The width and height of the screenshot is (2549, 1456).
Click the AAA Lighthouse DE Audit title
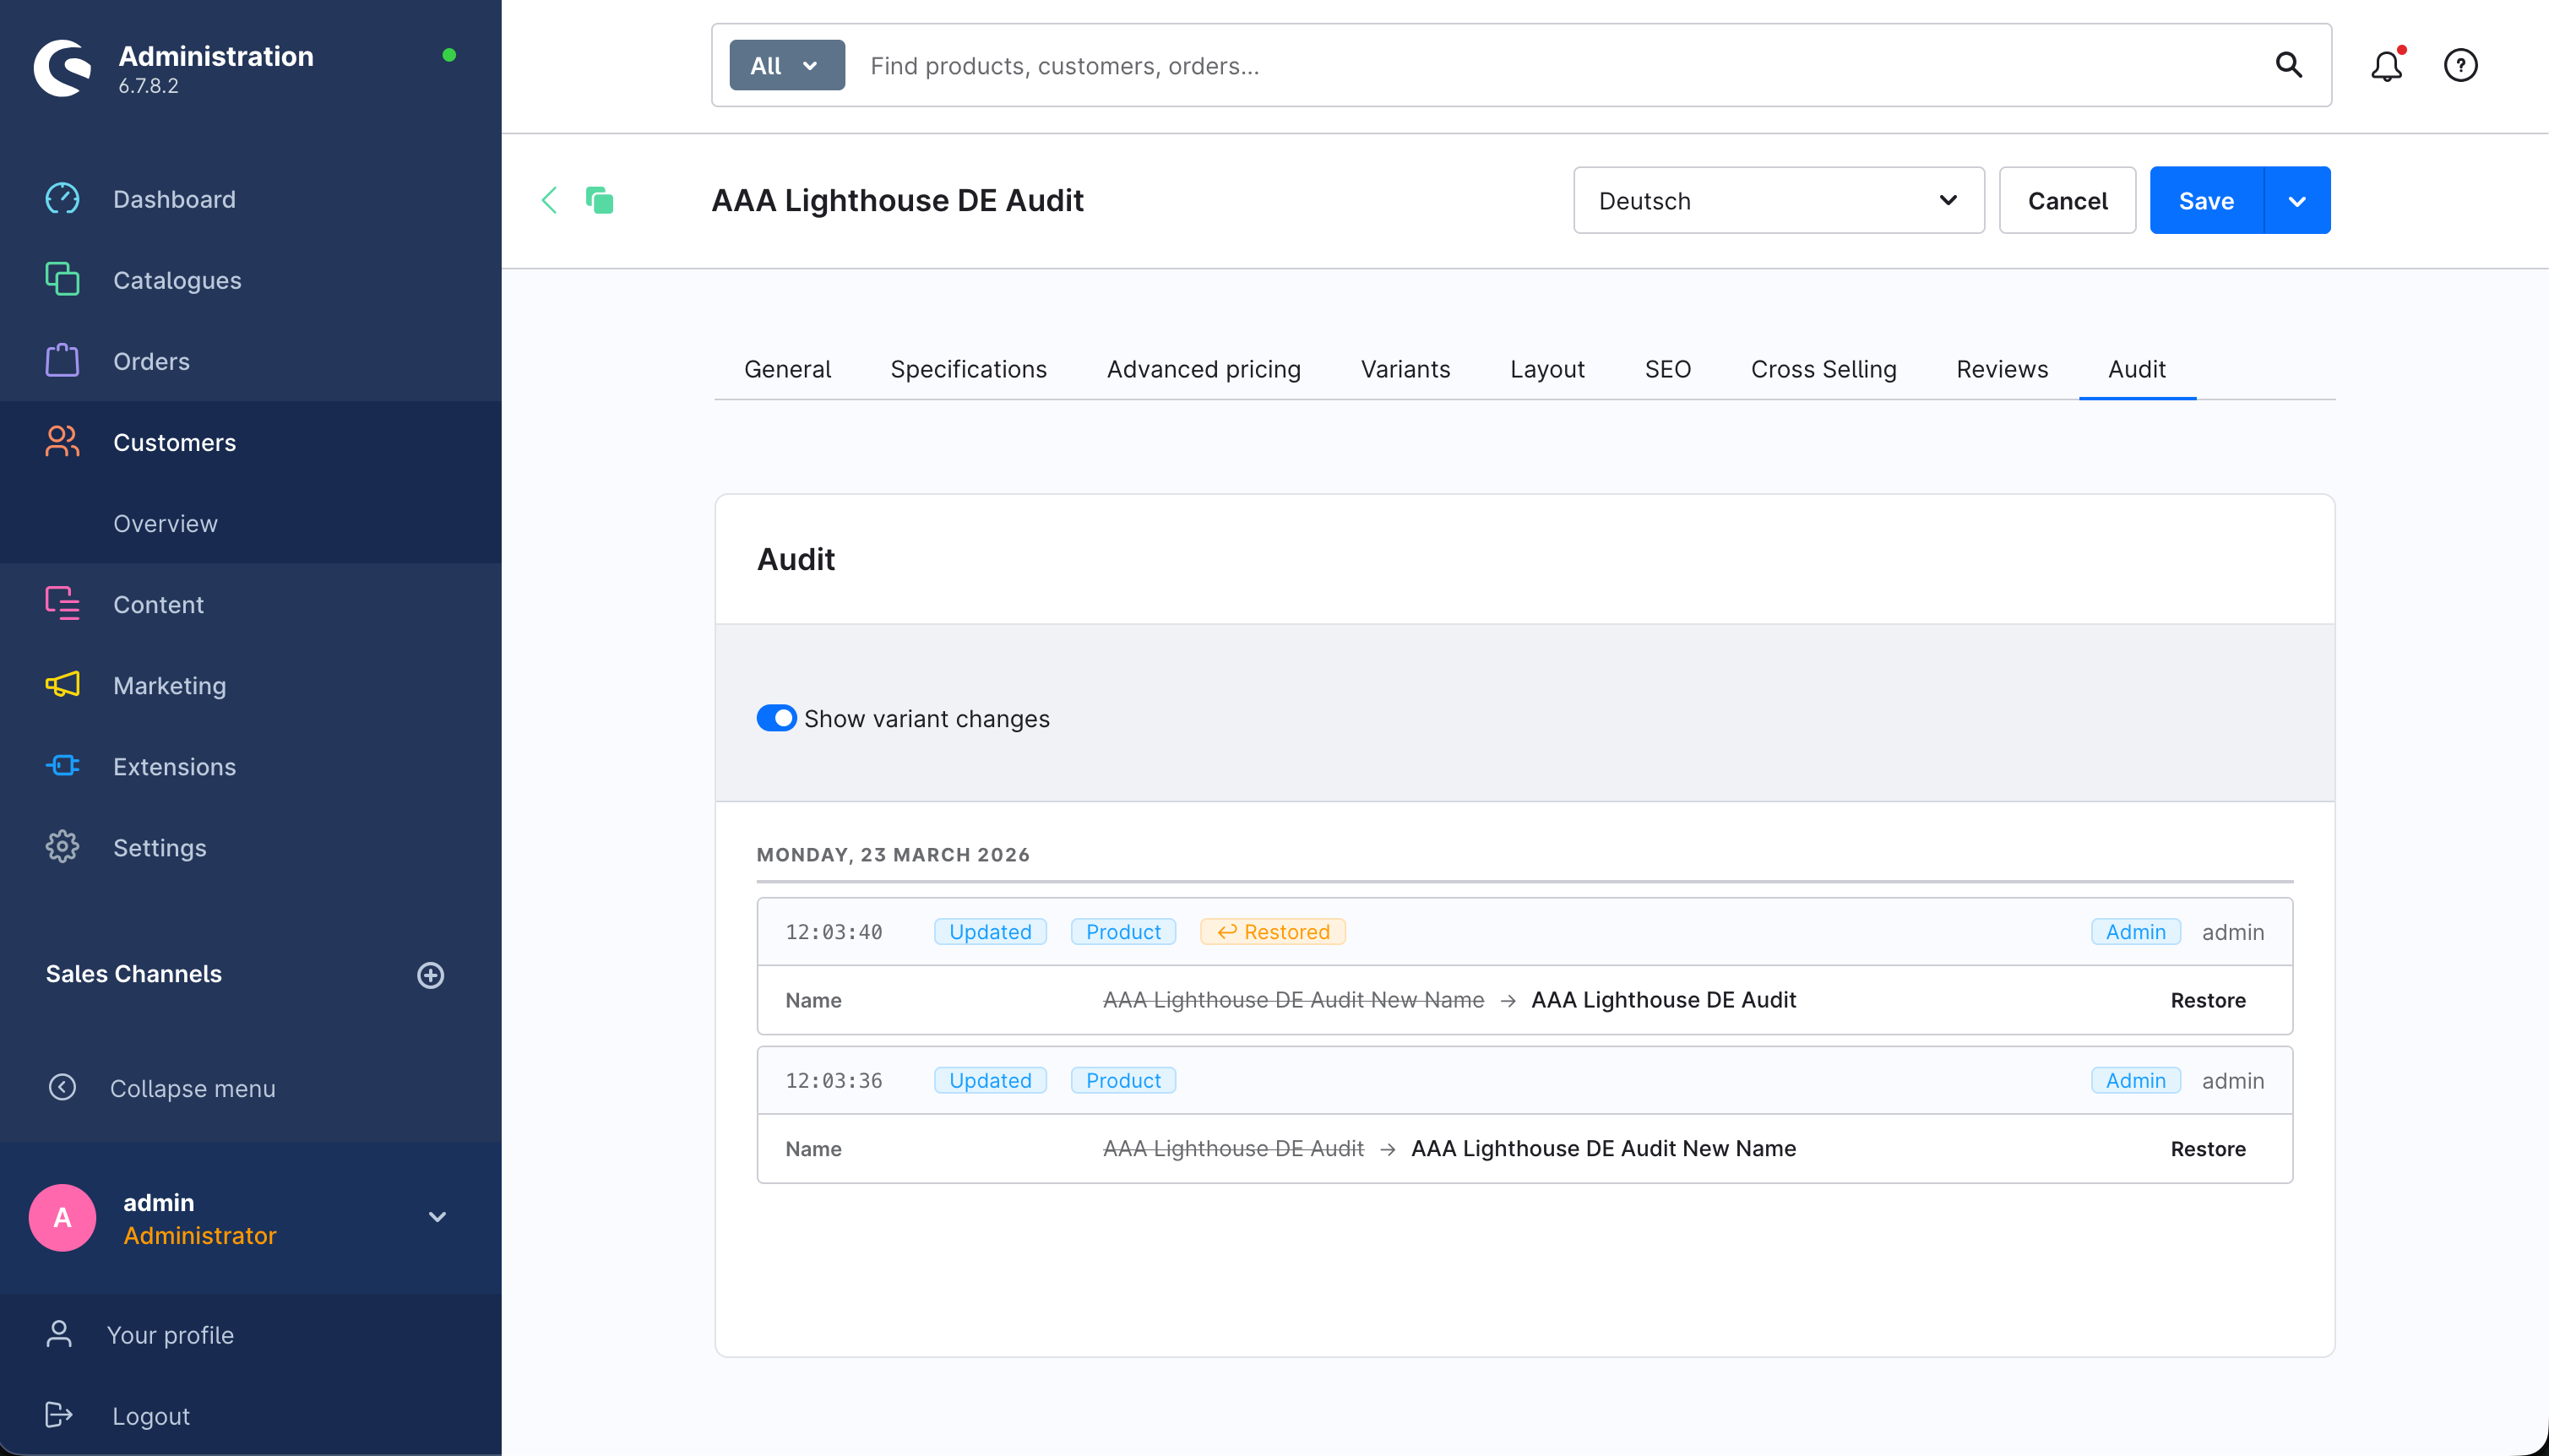pyautogui.click(x=897, y=200)
